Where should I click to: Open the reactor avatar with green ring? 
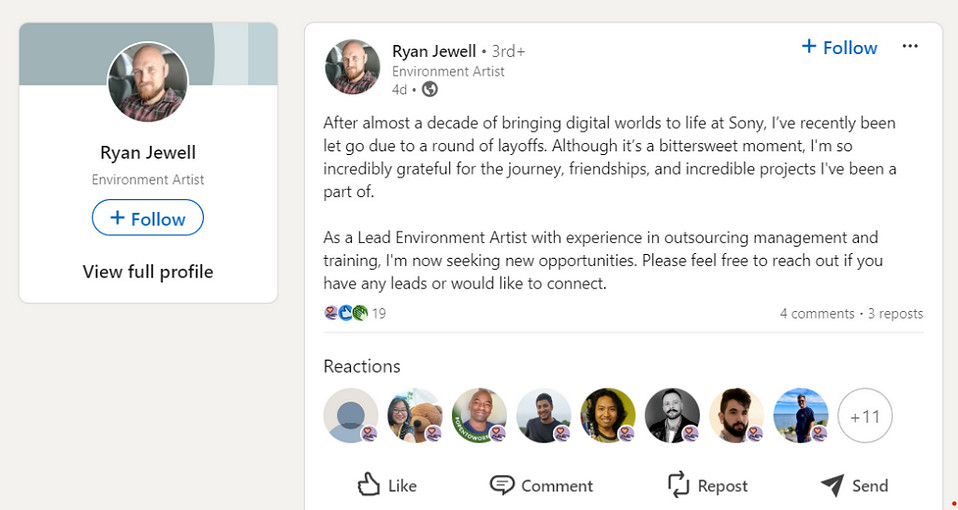(479, 416)
